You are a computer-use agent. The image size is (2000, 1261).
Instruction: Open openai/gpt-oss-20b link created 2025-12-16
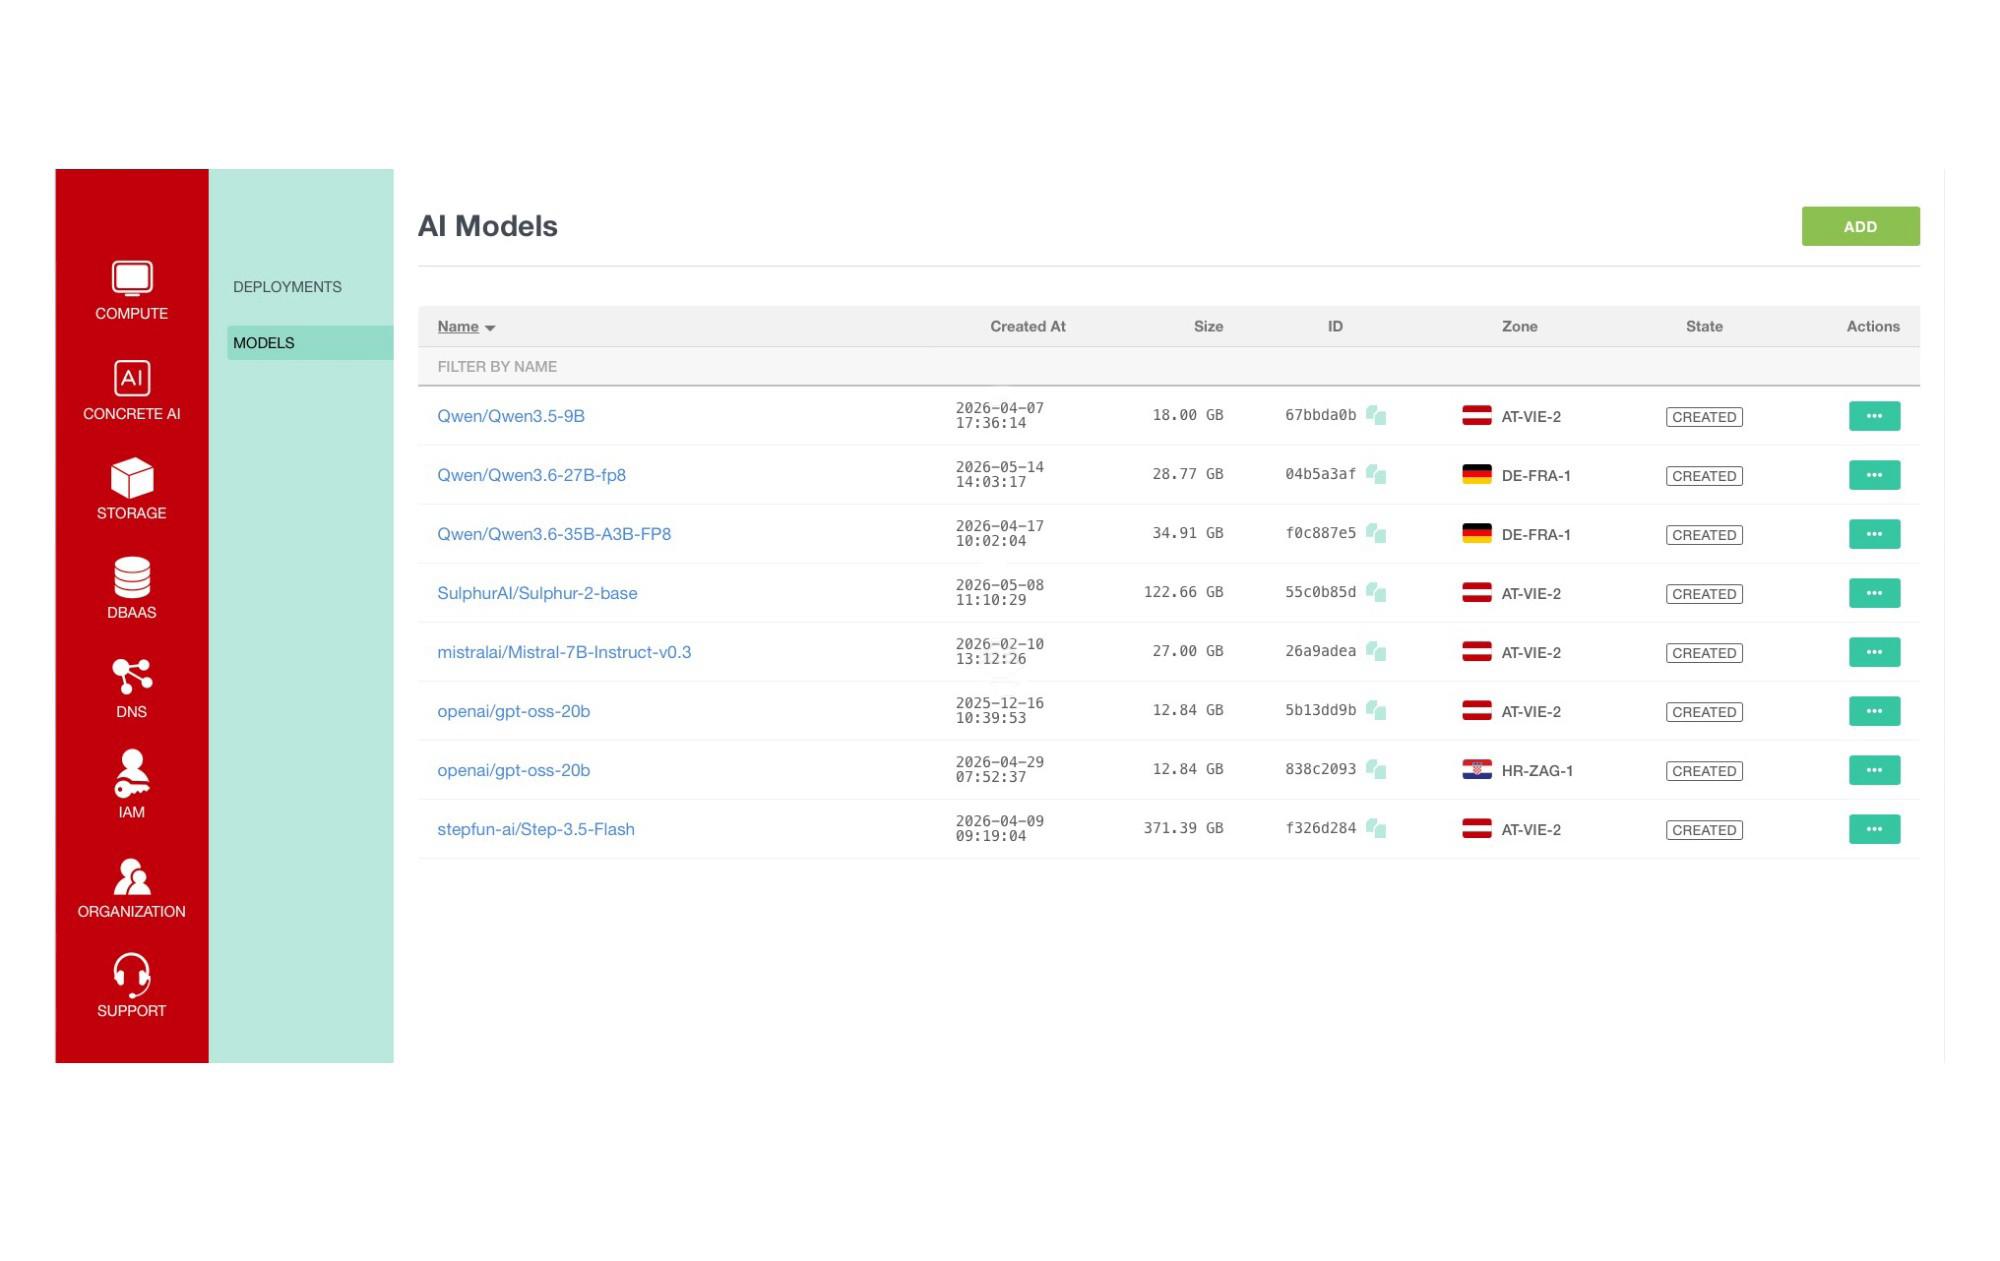coord(513,711)
